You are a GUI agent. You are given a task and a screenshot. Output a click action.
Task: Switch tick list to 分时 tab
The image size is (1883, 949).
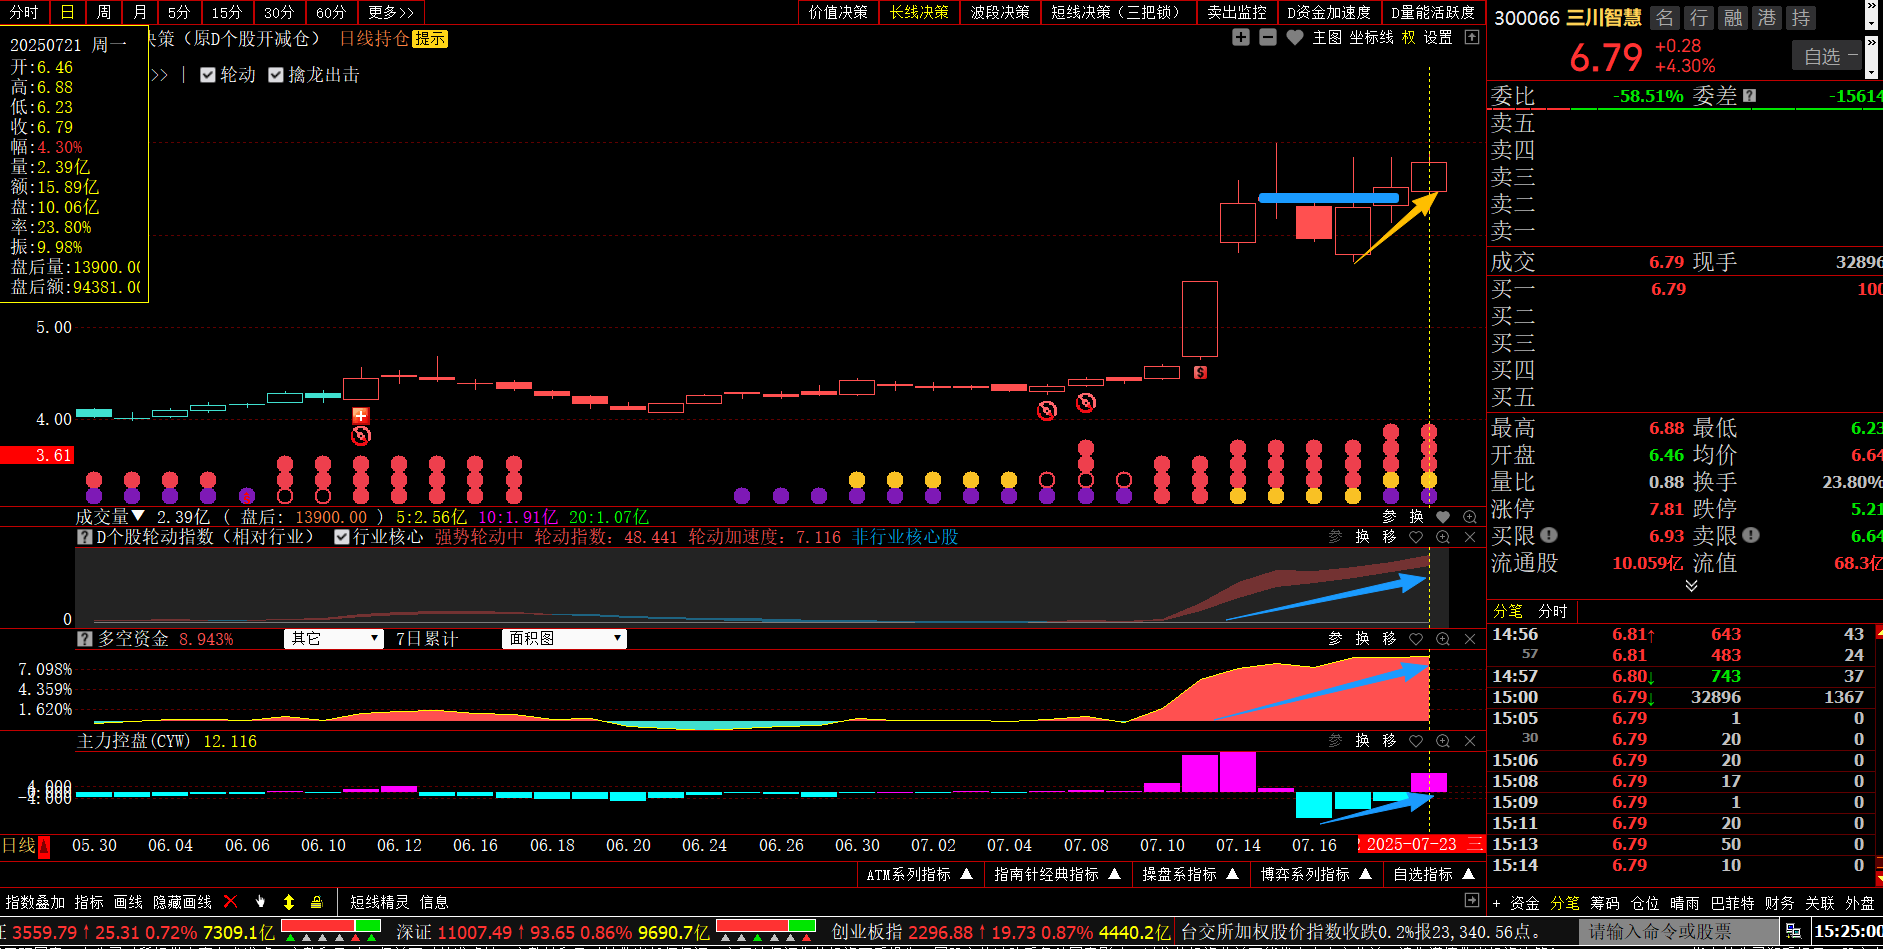[1553, 611]
